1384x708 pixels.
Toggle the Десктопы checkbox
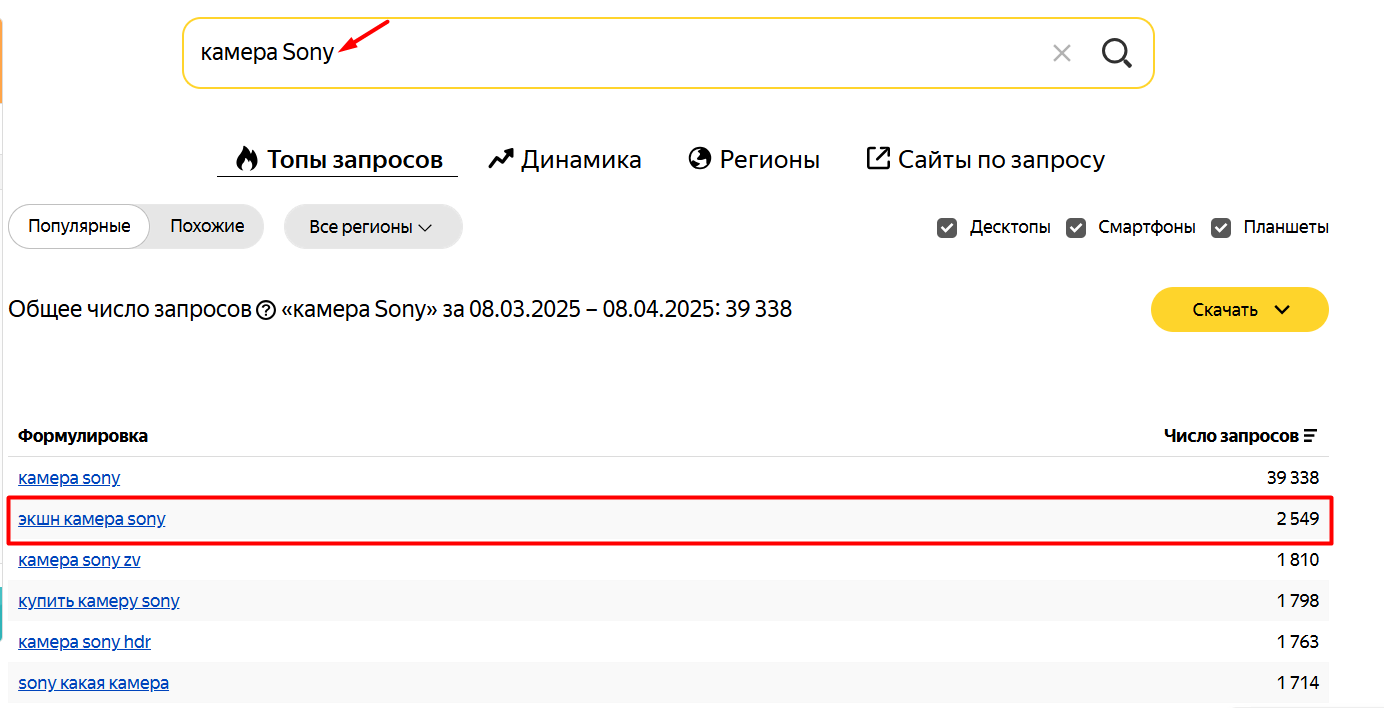point(947,227)
